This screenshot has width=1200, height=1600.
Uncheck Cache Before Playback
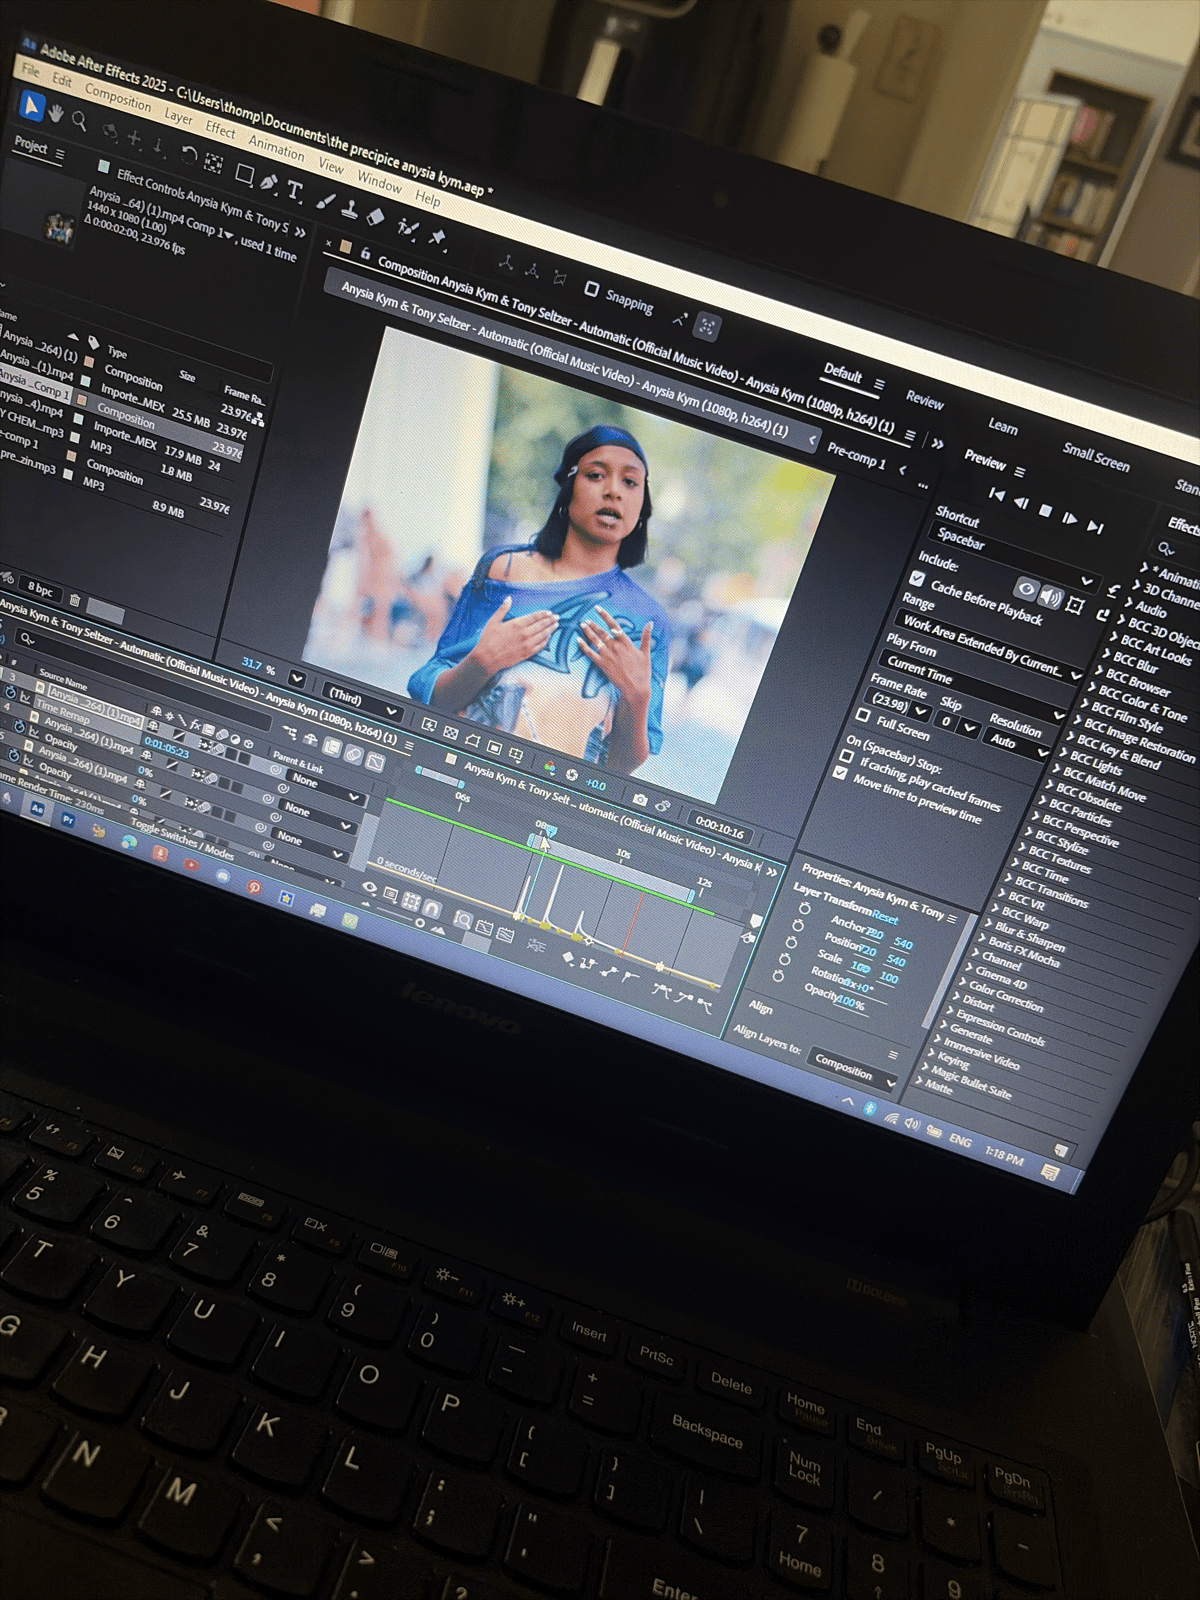tap(917, 578)
